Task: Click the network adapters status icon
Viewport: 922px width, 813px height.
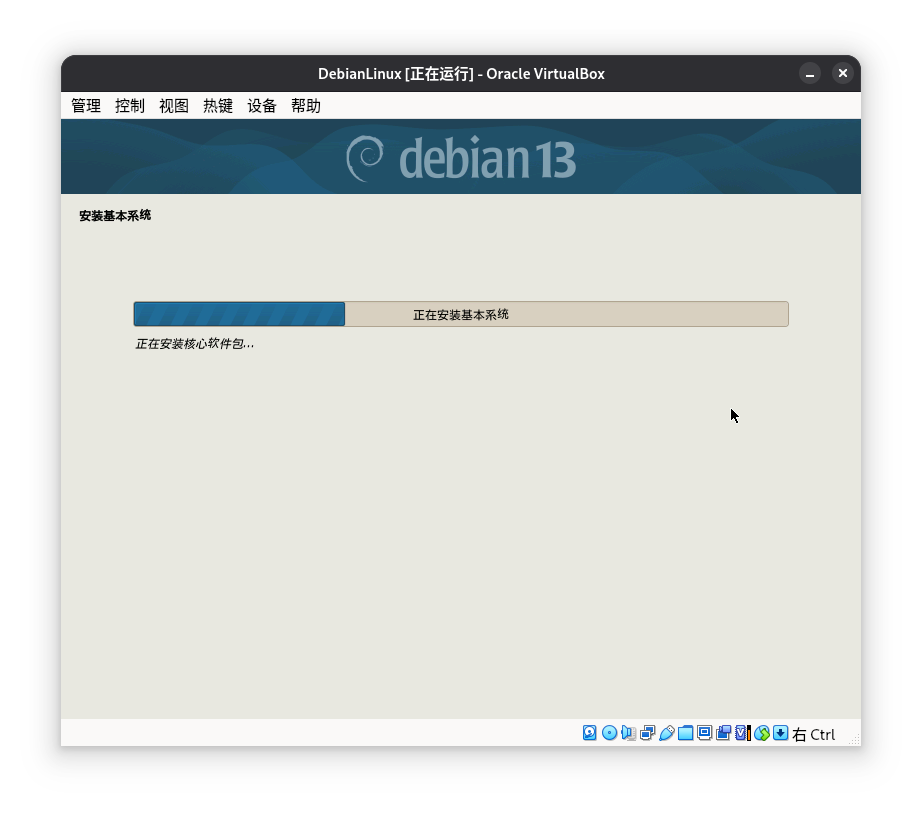Action: coord(647,732)
